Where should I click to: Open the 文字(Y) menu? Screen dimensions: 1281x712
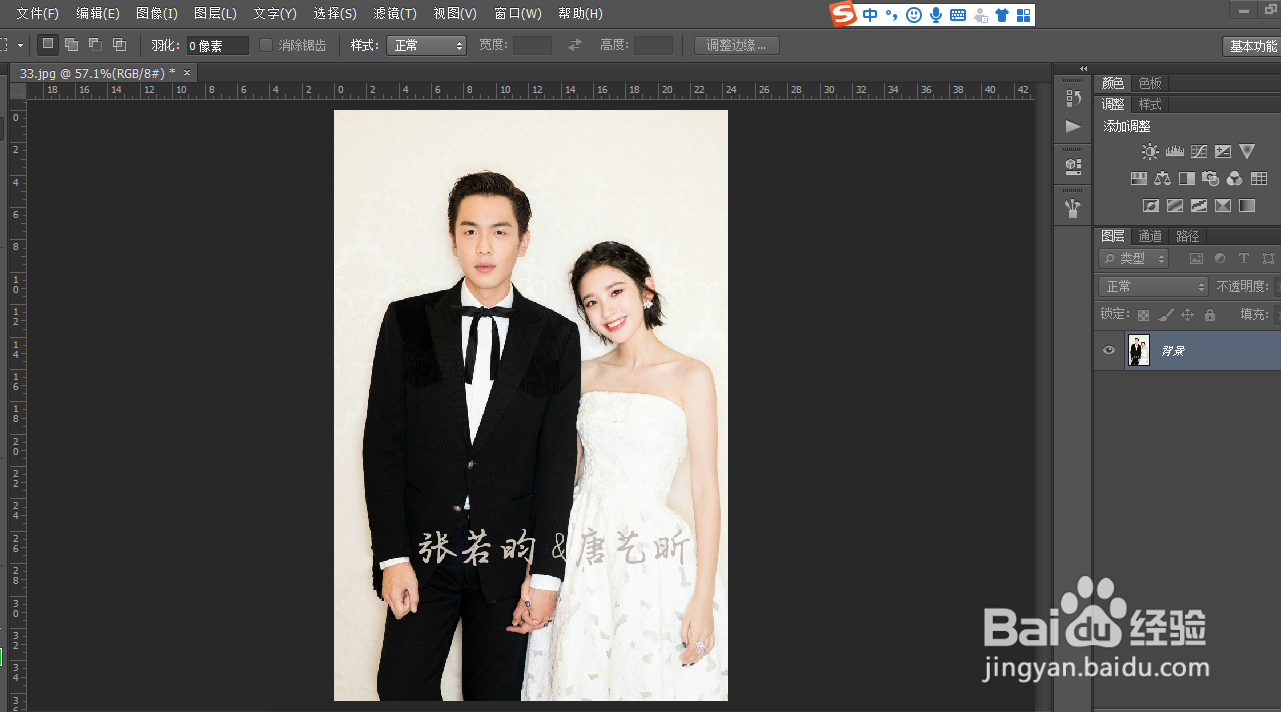[x=275, y=14]
